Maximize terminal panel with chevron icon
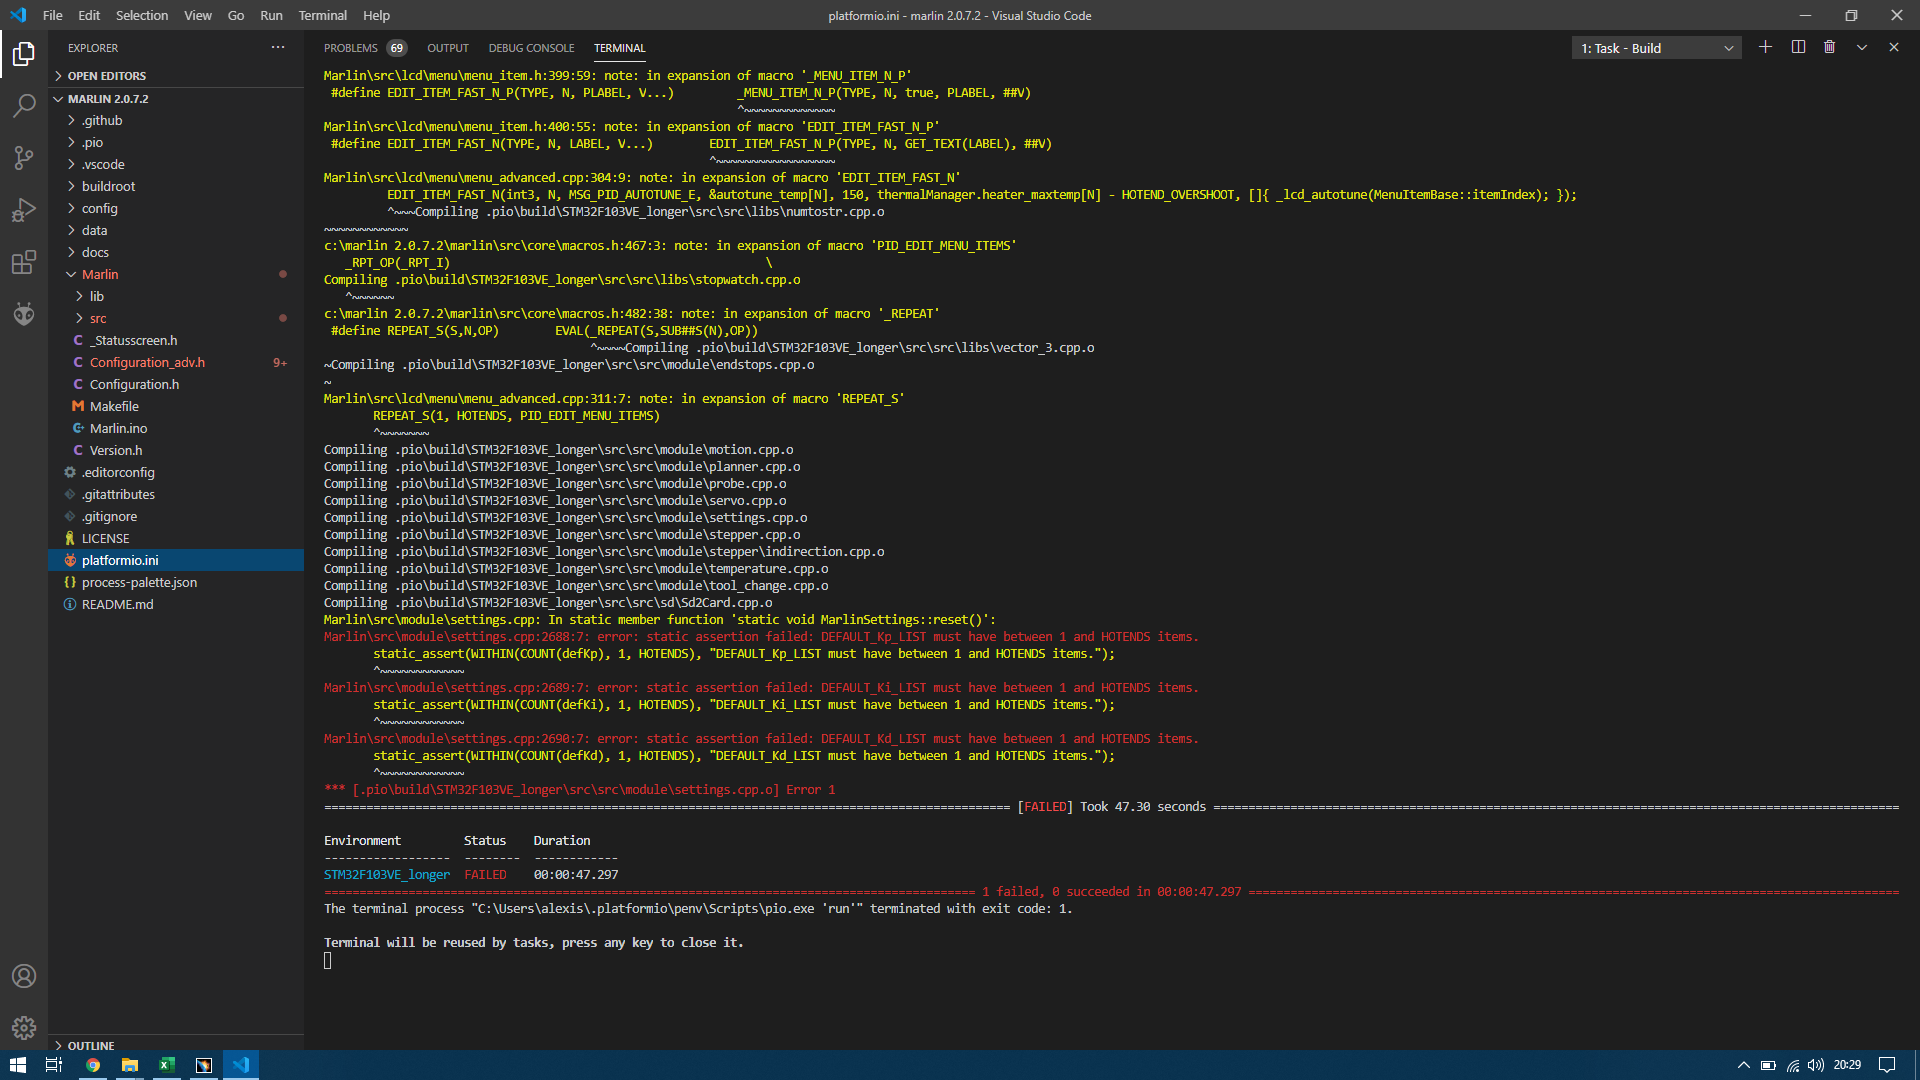The height and width of the screenshot is (1080, 1920). [x=1862, y=47]
